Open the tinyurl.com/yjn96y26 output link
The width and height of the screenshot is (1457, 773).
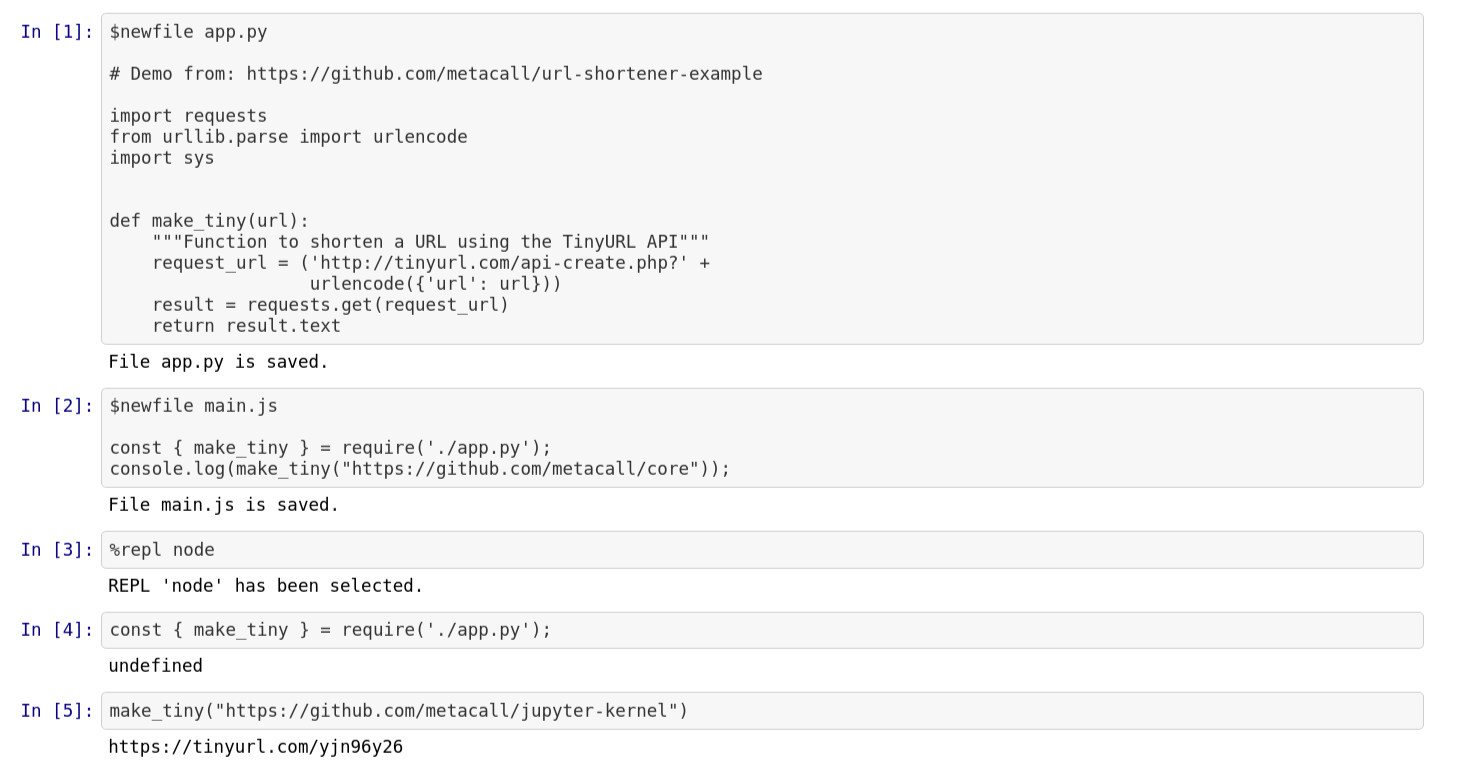255,747
